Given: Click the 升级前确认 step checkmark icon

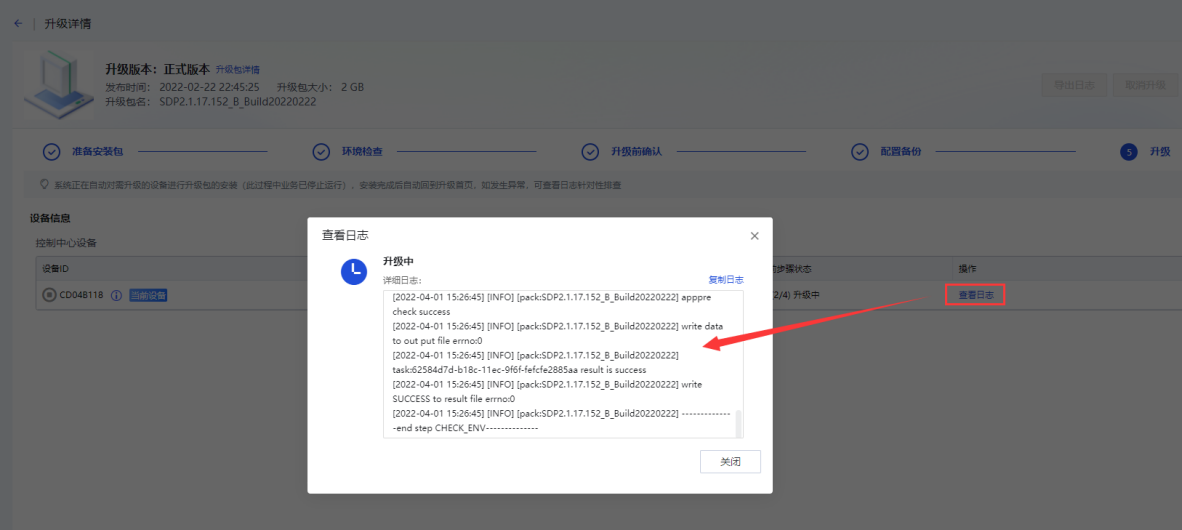Looking at the screenshot, I should point(591,152).
